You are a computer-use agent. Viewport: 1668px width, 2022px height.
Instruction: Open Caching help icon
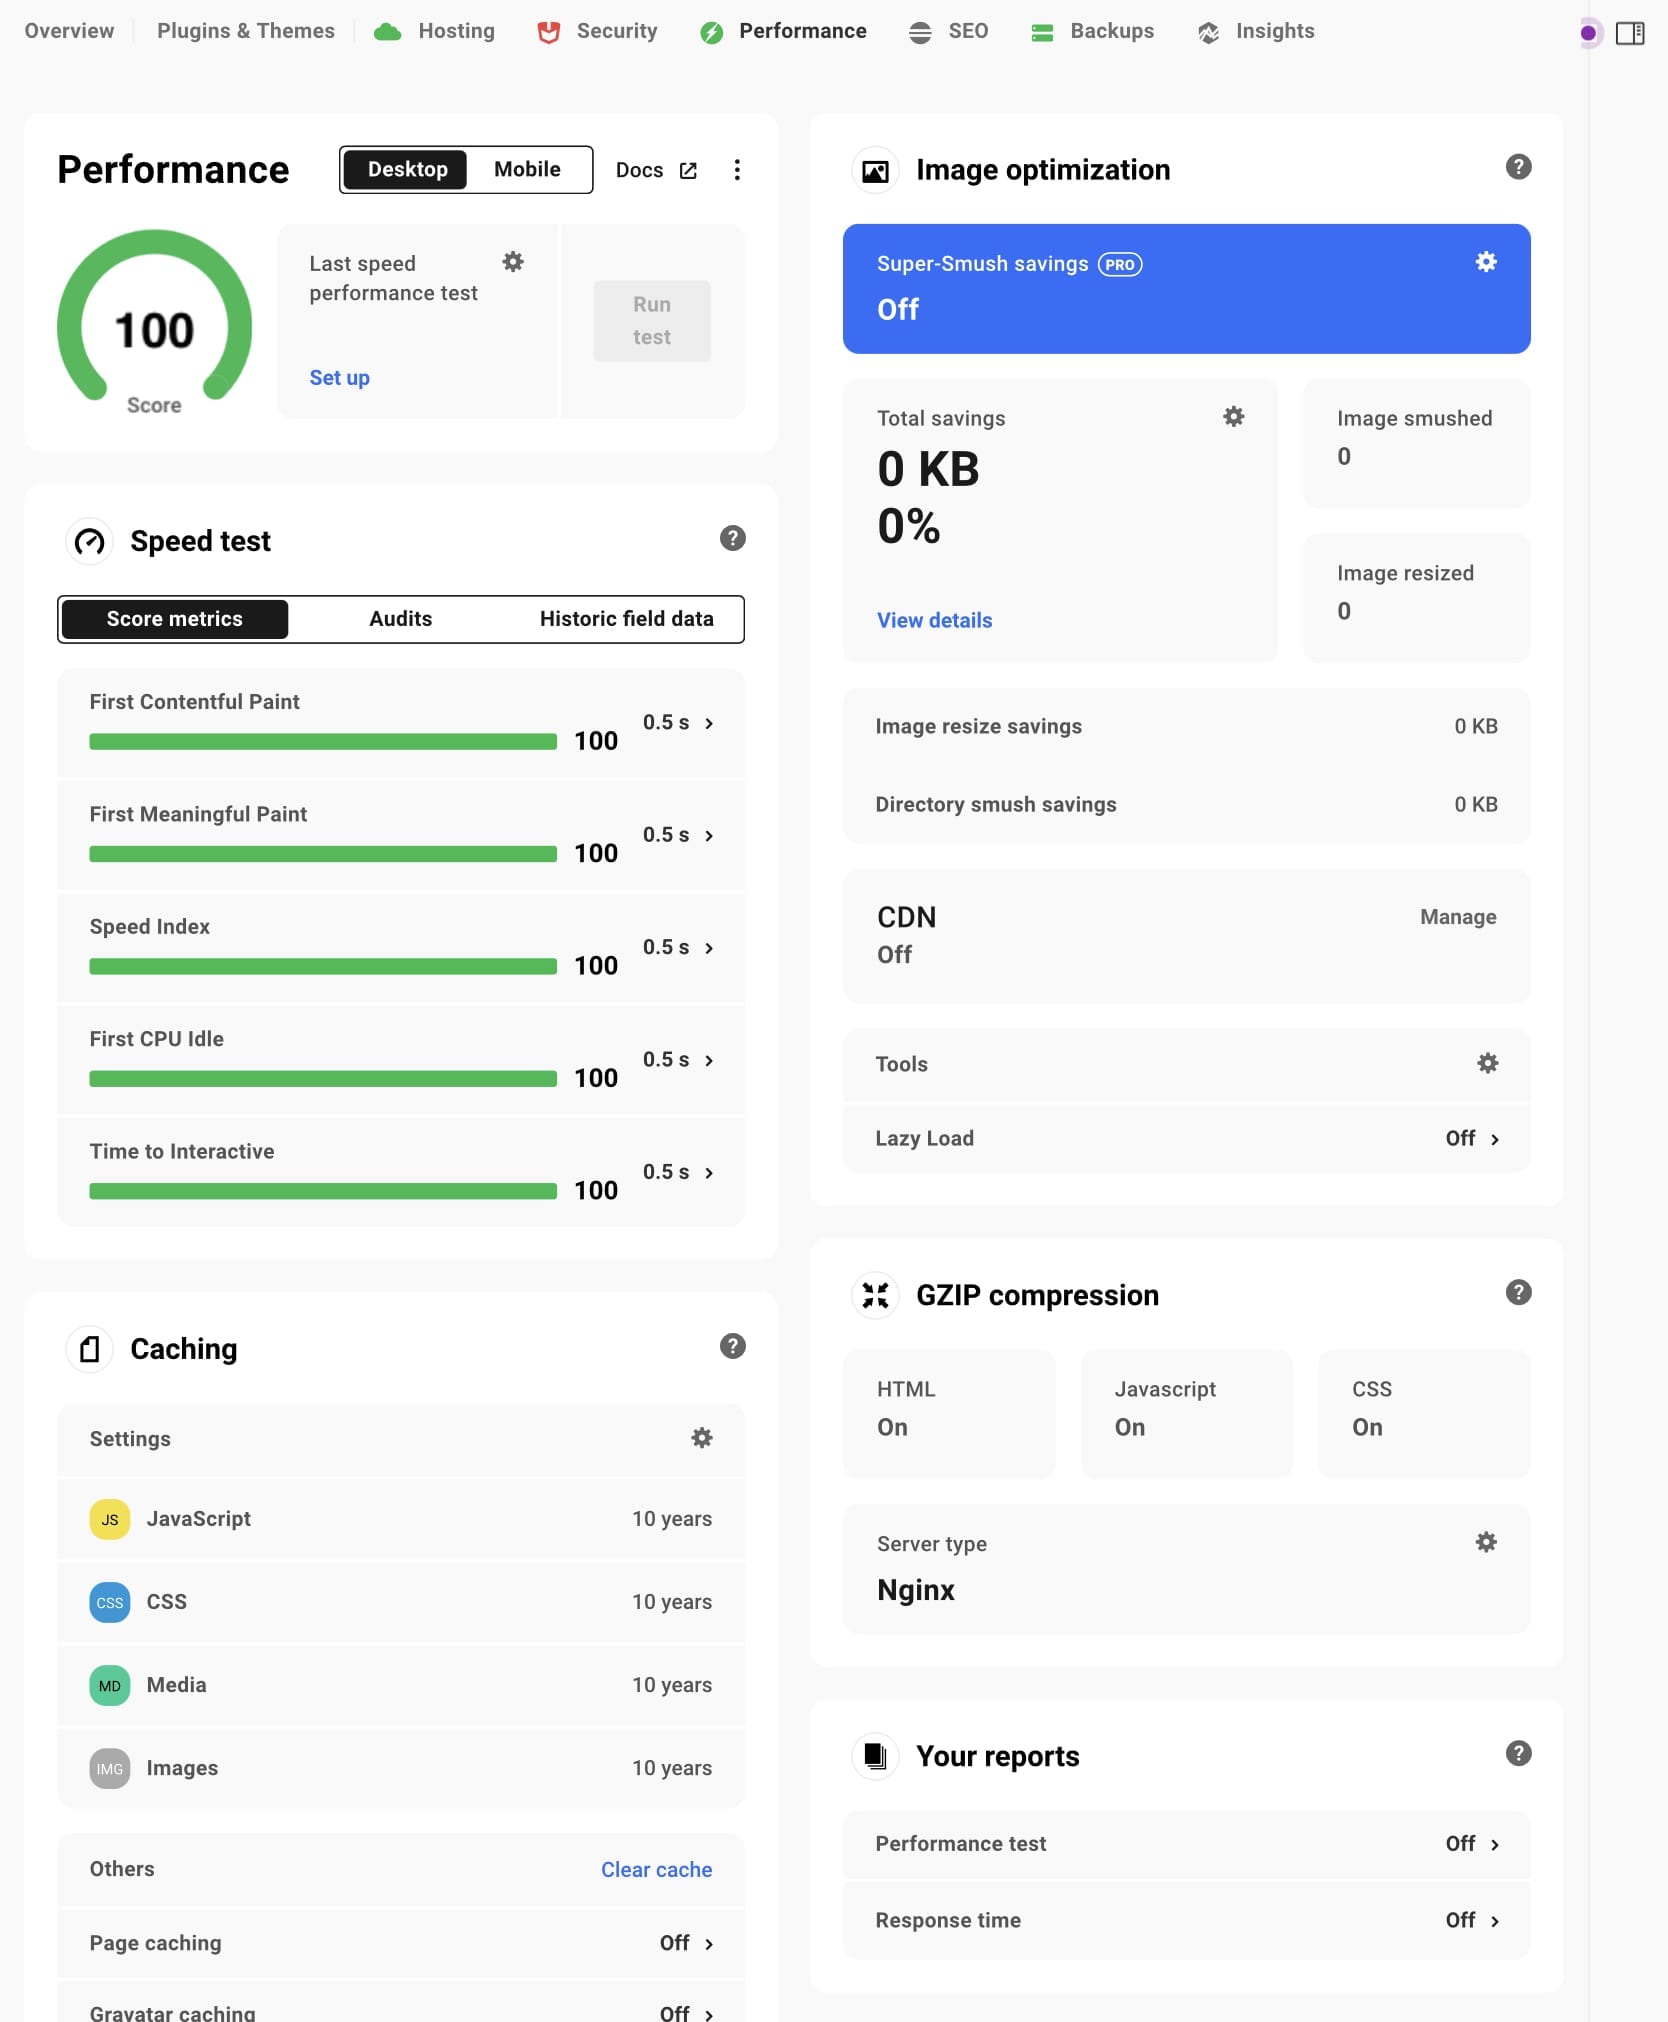(733, 1346)
